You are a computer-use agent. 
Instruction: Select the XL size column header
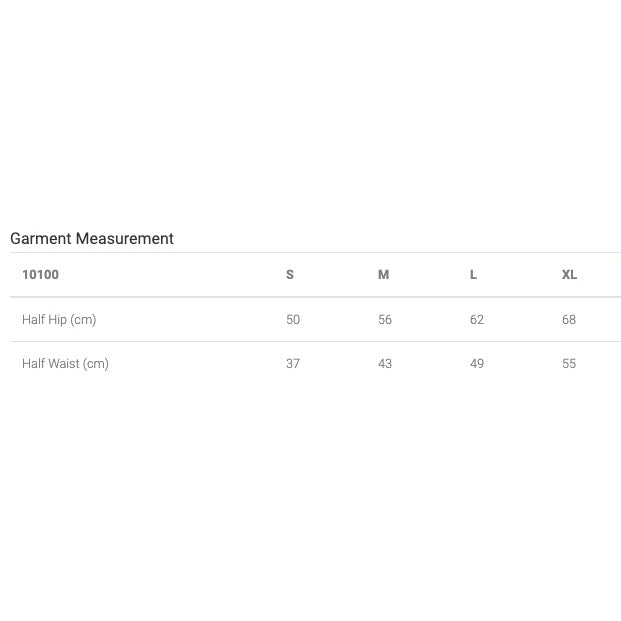(x=569, y=274)
